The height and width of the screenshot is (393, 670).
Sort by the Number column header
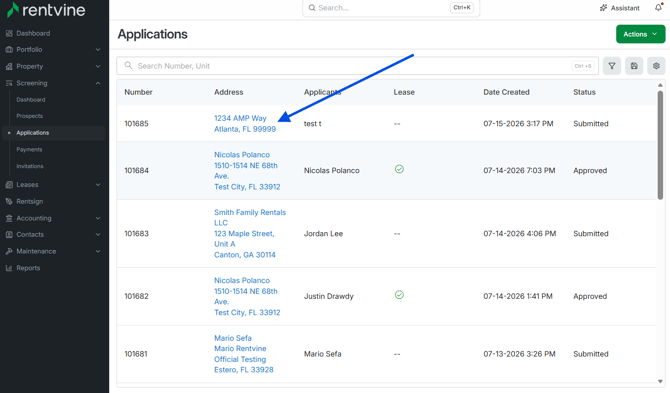(x=138, y=92)
